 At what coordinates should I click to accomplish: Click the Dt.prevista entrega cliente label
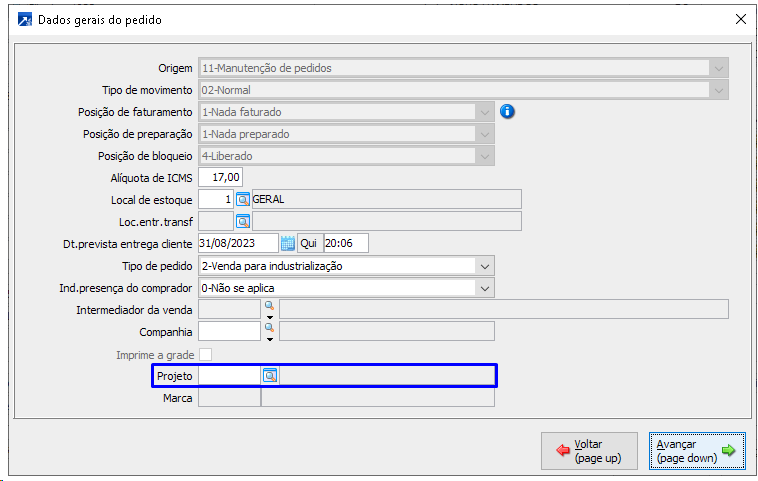point(128,244)
